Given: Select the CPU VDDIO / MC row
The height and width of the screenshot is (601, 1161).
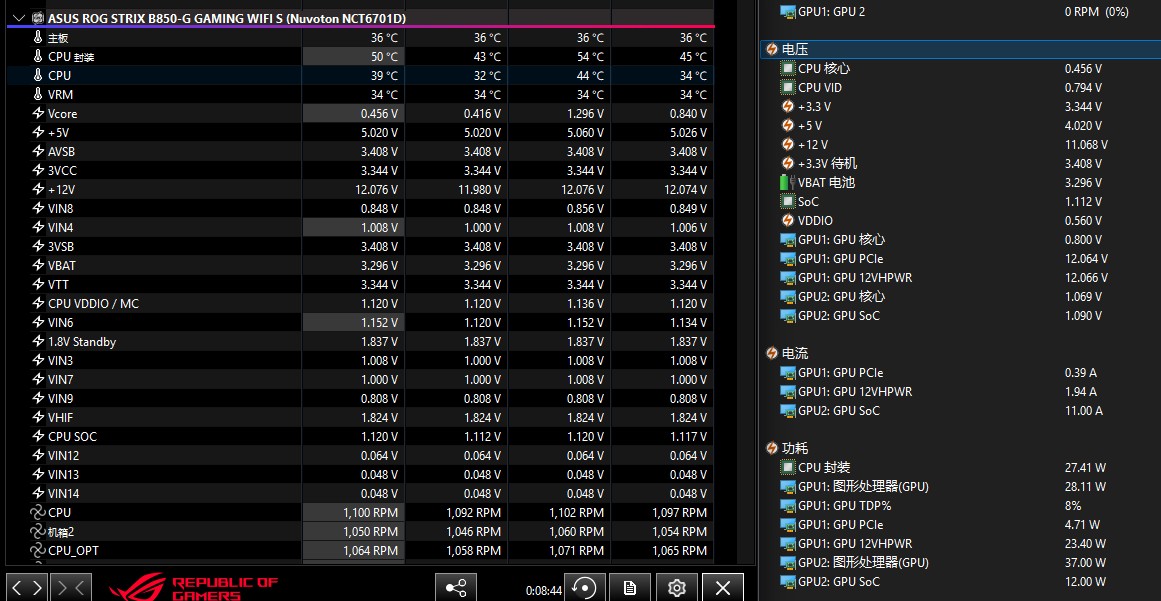Looking at the screenshot, I should tap(360, 303).
